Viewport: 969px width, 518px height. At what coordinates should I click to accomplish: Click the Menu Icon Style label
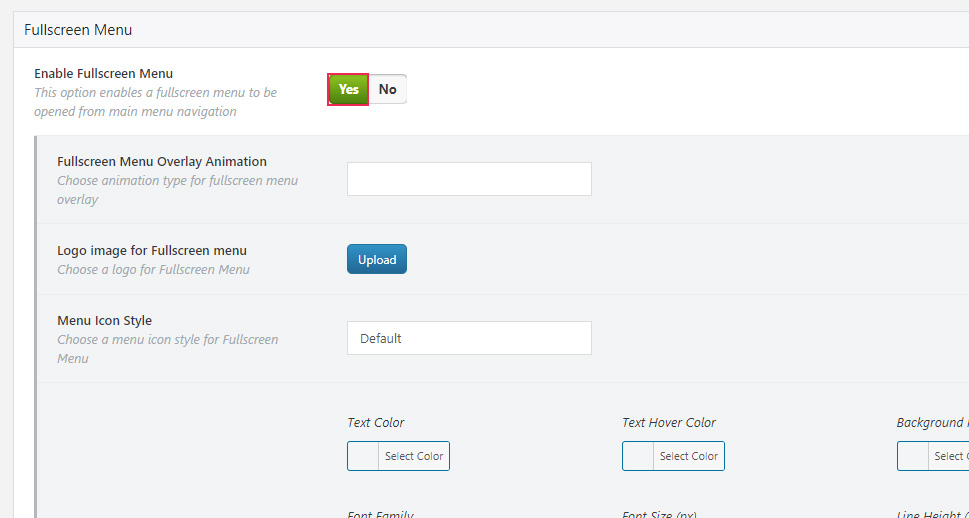point(104,321)
